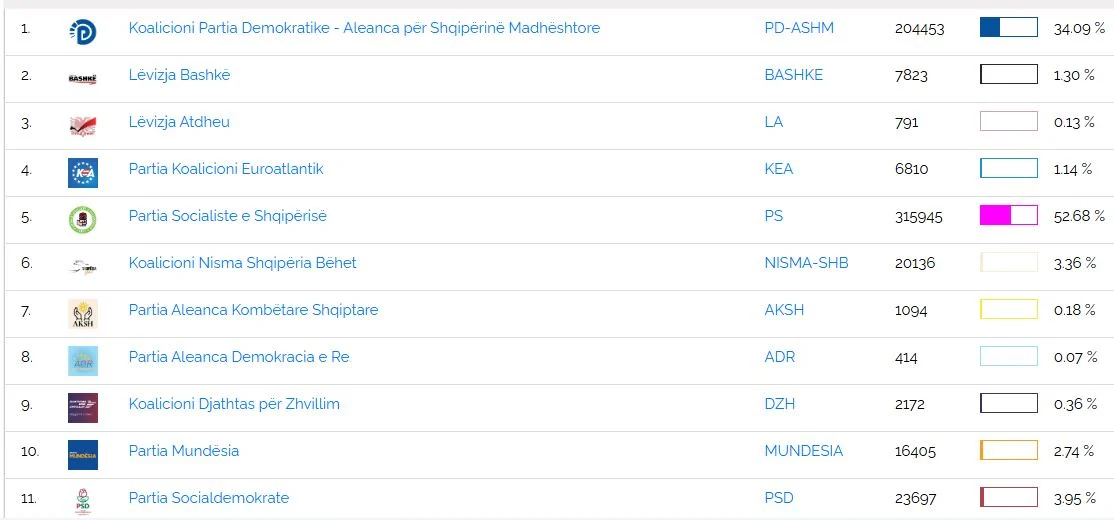This screenshot has height=520, width=1114.
Task: Click the AKSH party logo icon
Action: pos(82,314)
